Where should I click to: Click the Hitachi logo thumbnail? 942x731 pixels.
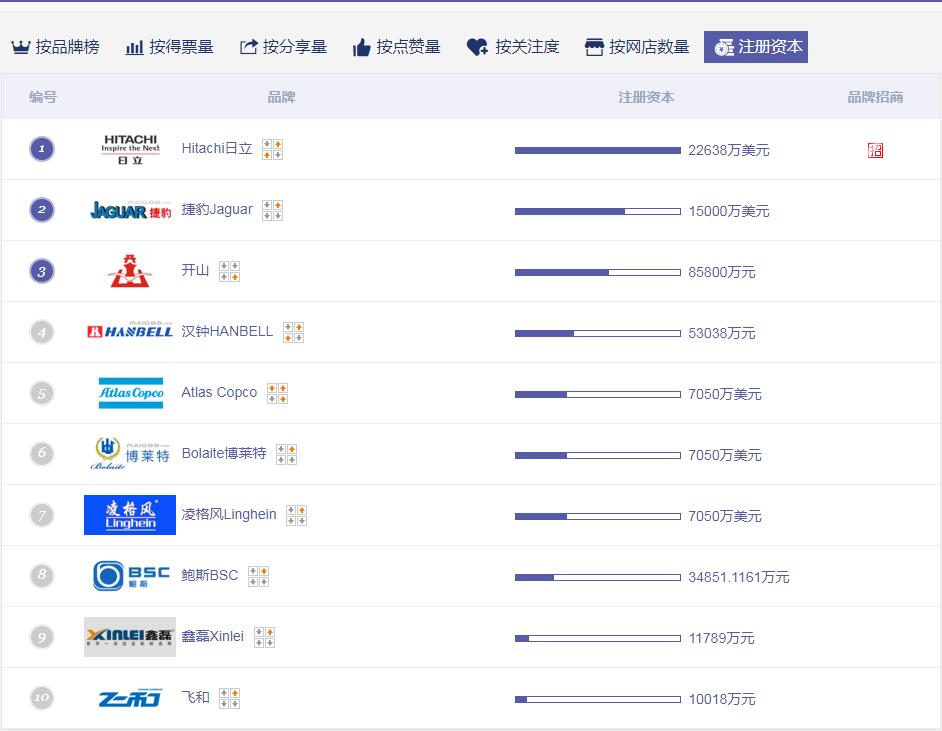pyautogui.click(x=130, y=149)
